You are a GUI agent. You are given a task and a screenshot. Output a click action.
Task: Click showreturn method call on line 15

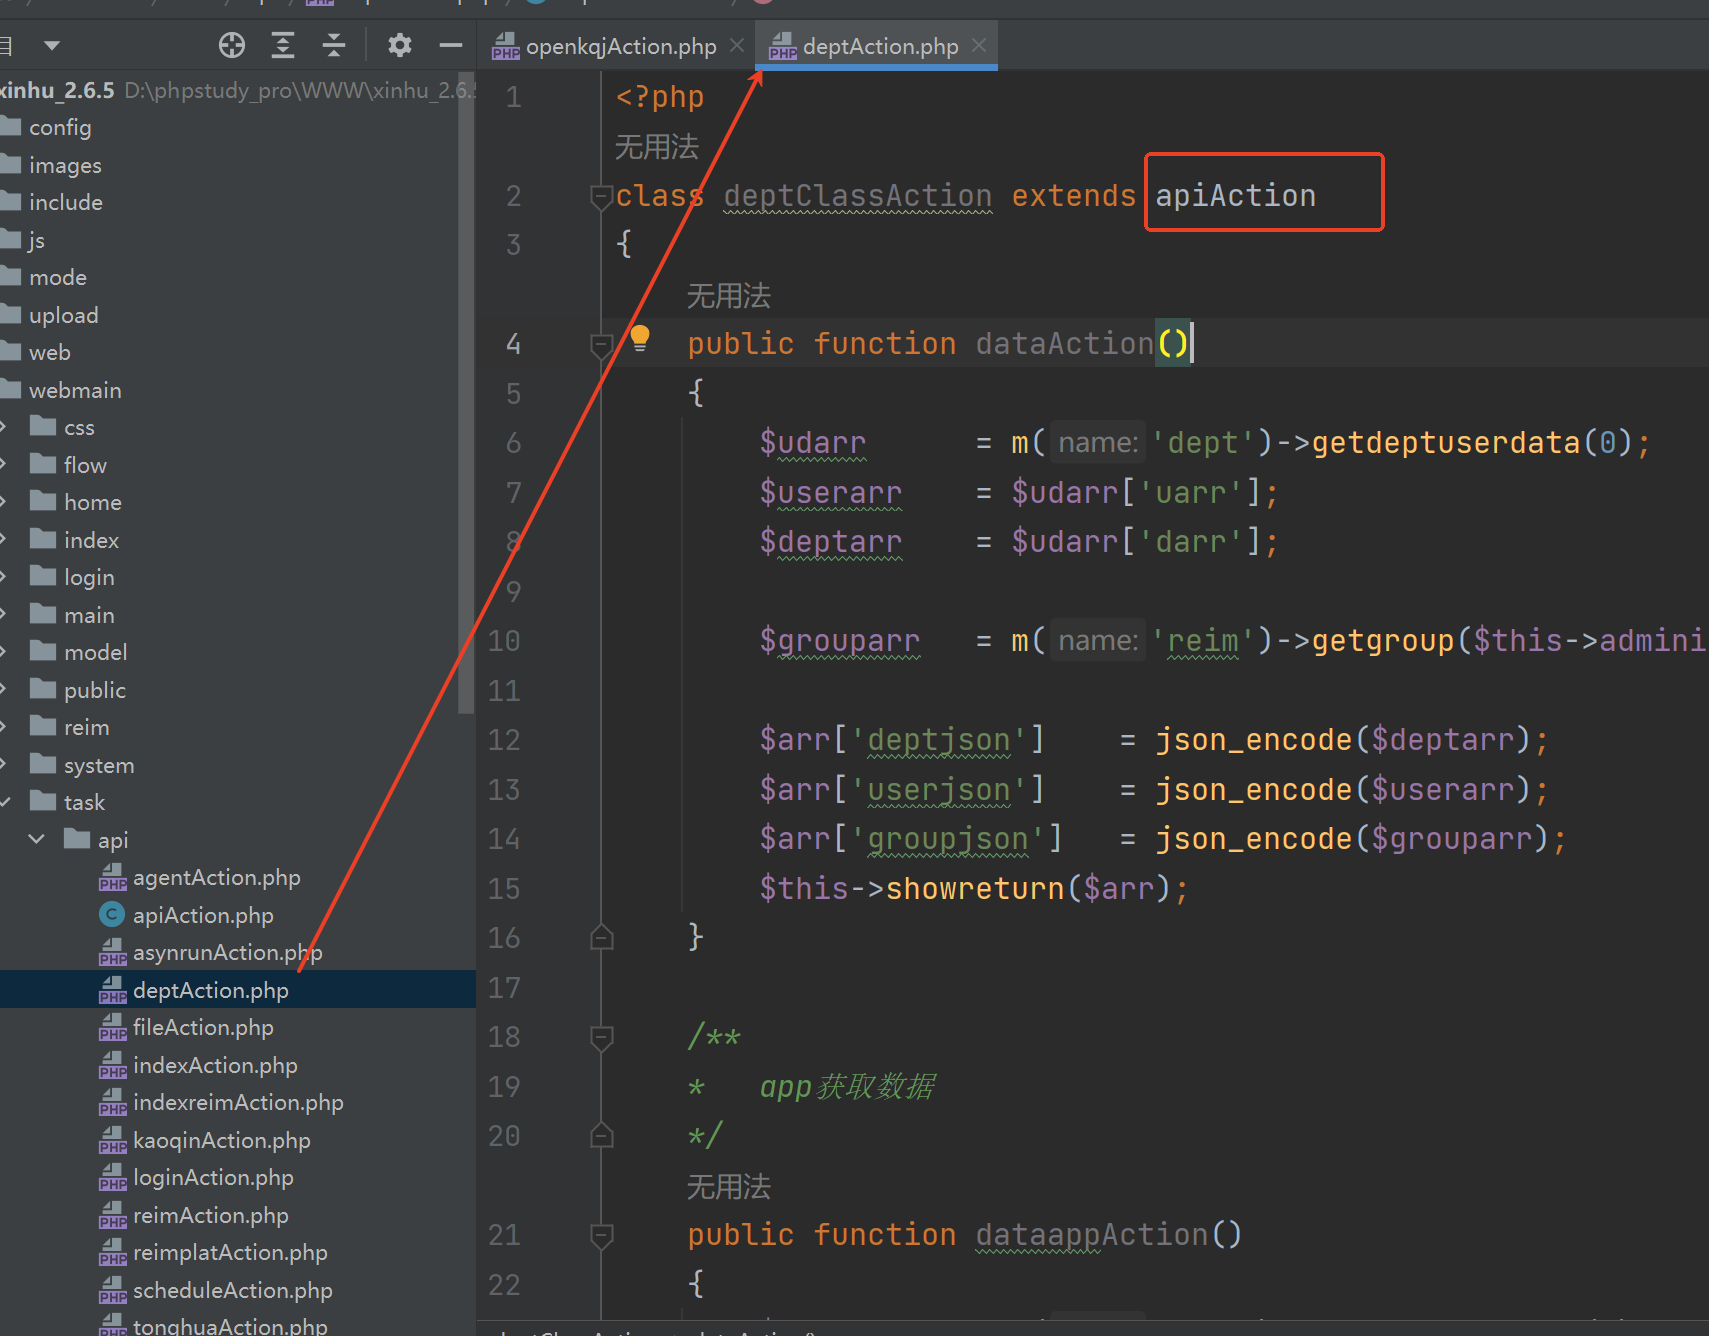coord(975,888)
